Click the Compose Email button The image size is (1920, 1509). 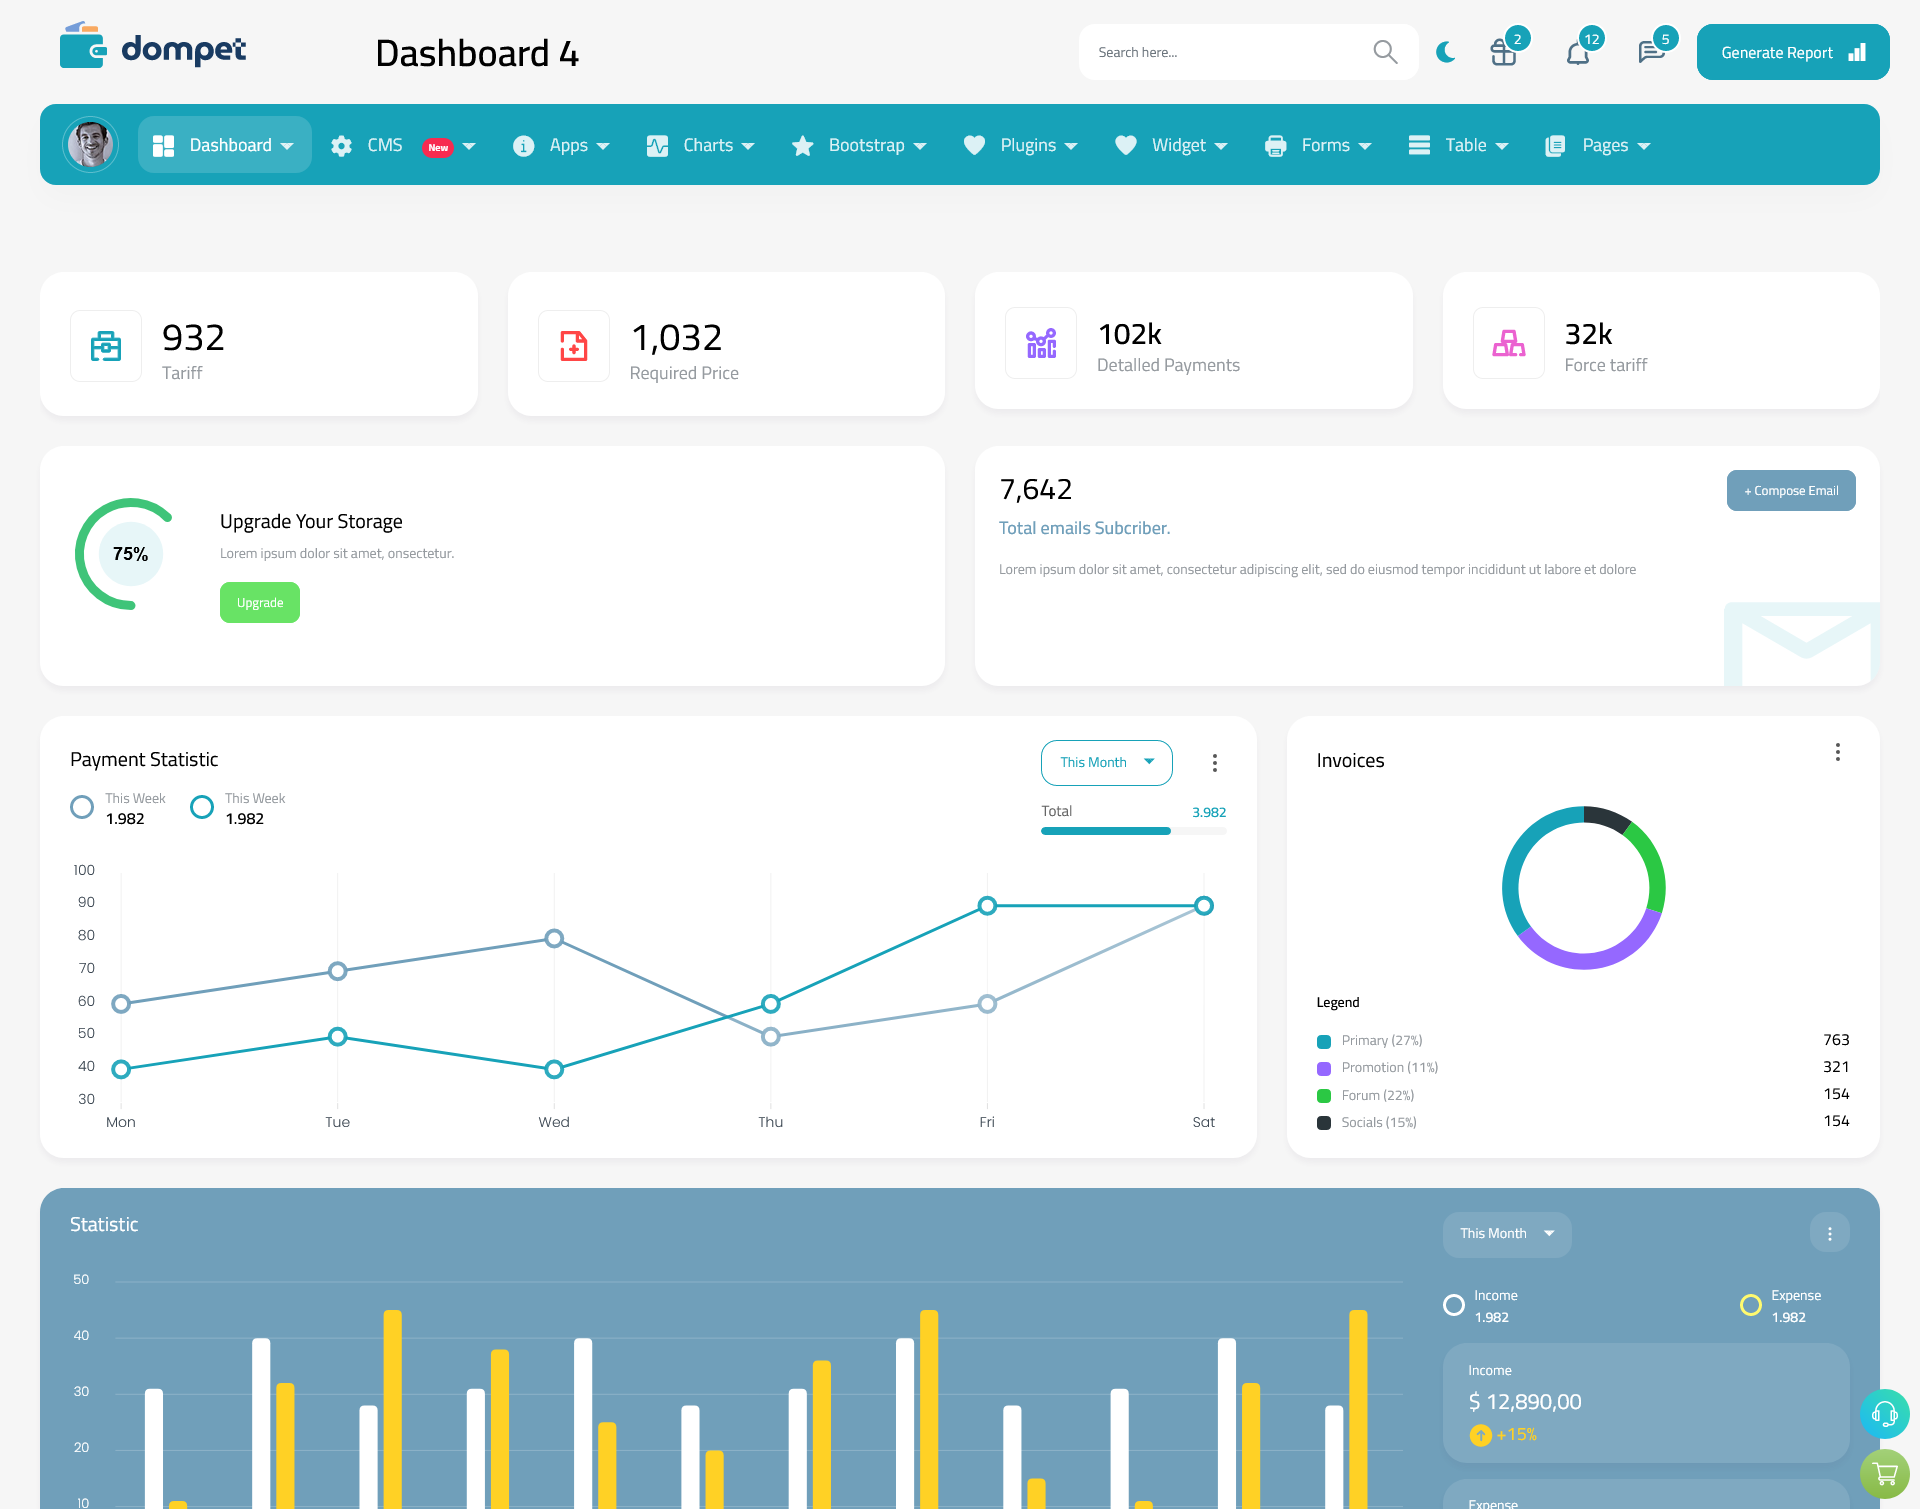[x=1791, y=489]
